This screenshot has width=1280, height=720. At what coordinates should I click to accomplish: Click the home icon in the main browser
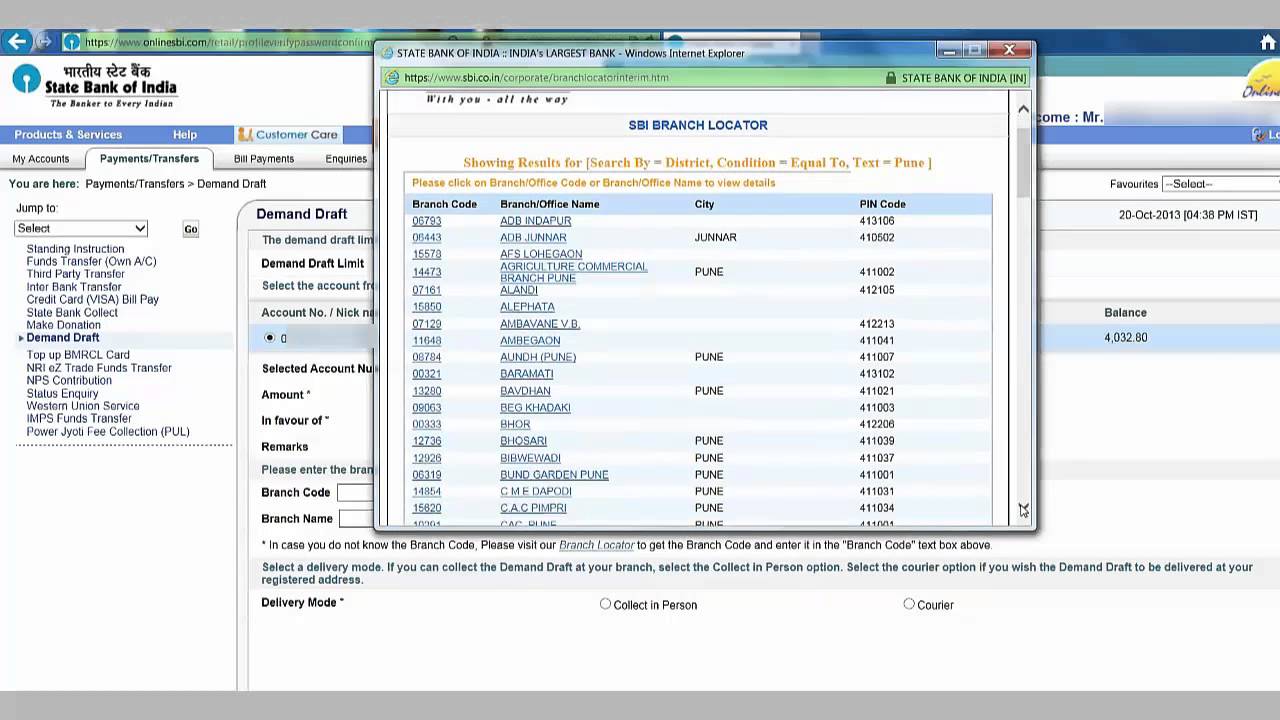(1268, 42)
